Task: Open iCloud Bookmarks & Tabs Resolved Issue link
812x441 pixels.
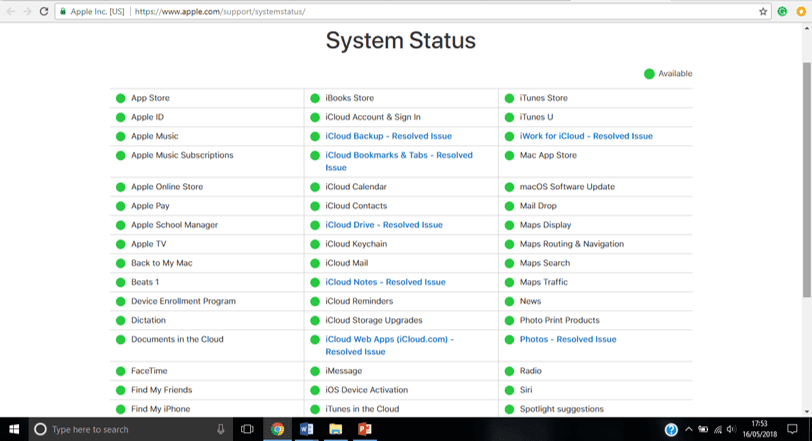Action: point(399,161)
